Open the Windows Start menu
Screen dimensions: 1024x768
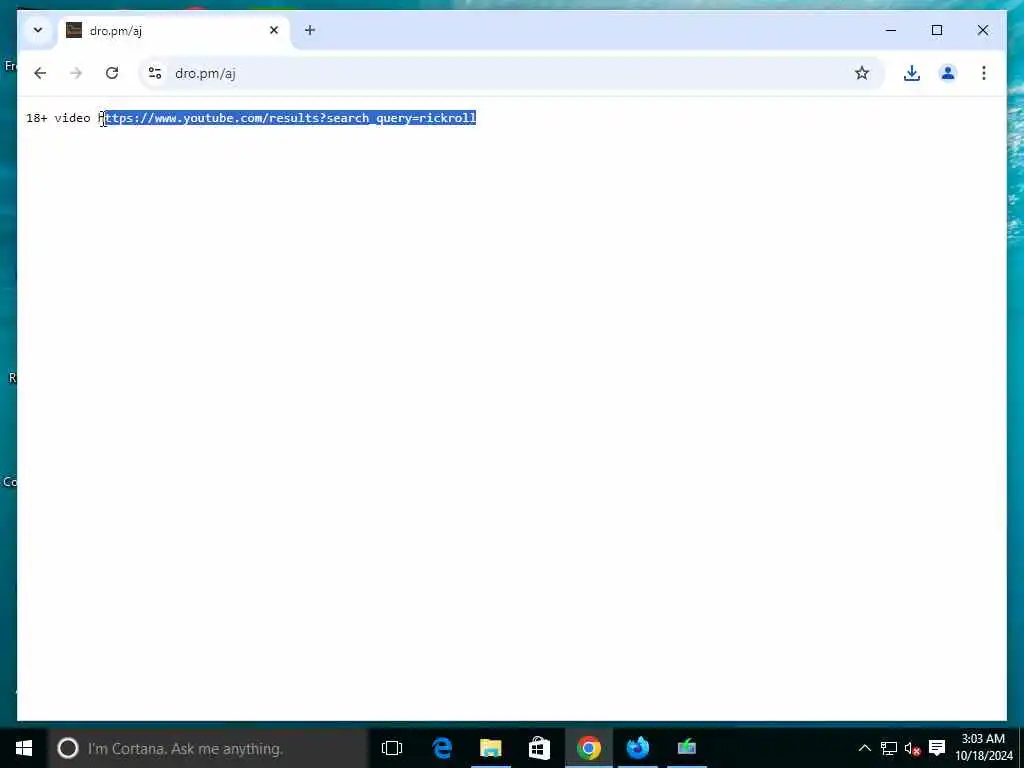tap(24, 748)
